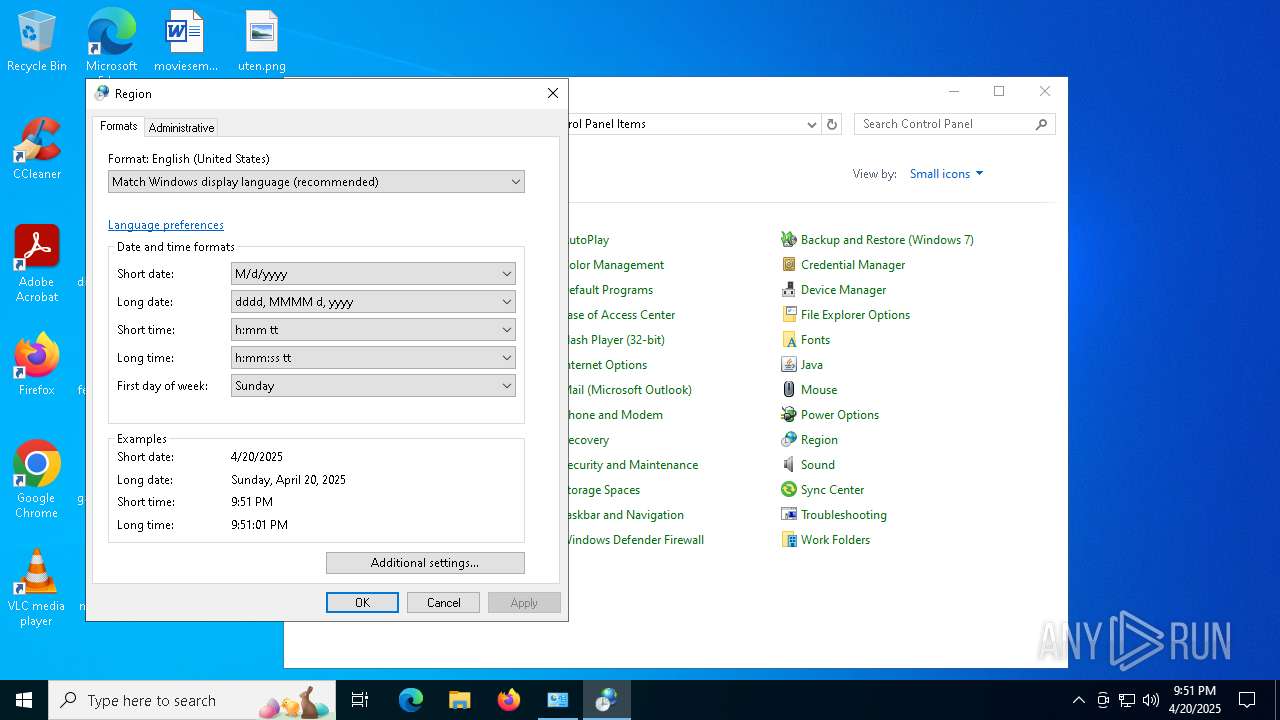Close the Region dialog
The height and width of the screenshot is (720, 1280).
click(x=552, y=93)
